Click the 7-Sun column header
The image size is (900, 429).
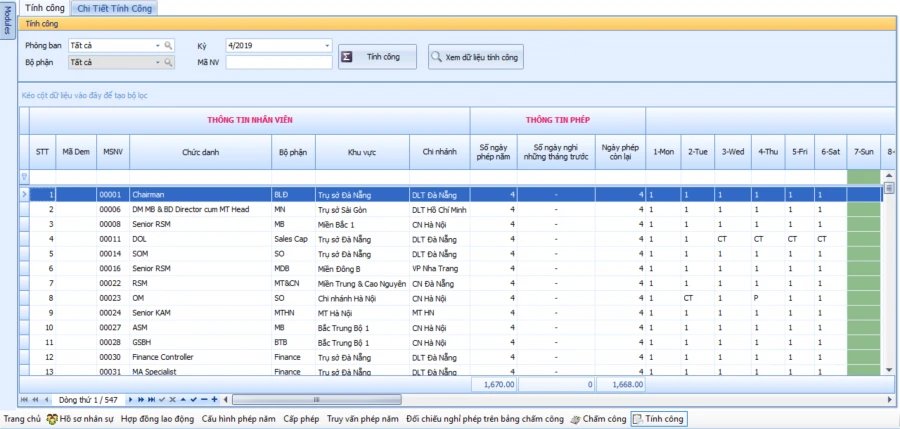[863, 152]
